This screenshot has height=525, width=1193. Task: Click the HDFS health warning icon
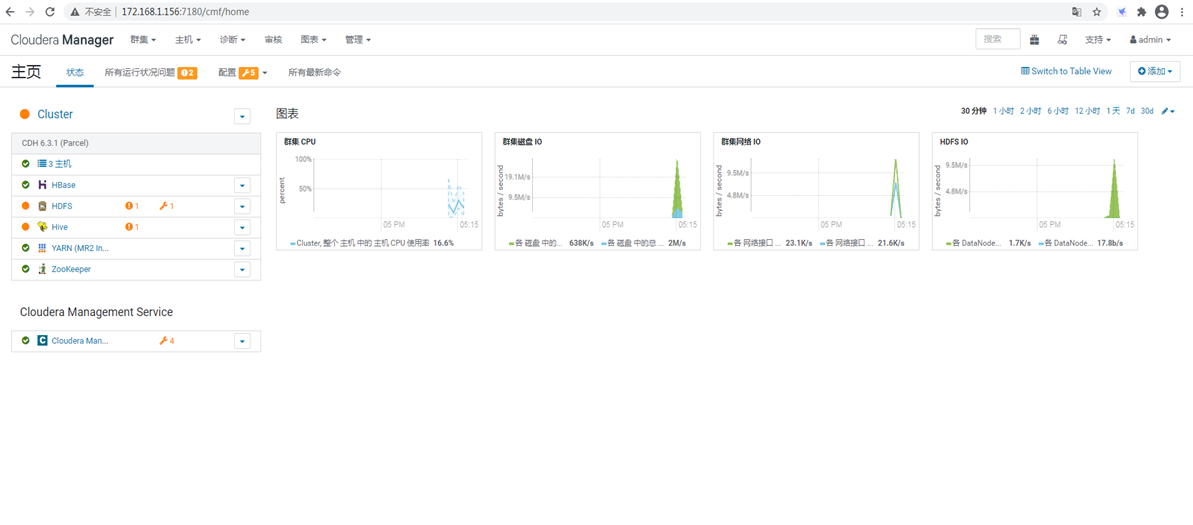pyautogui.click(x=132, y=206)
